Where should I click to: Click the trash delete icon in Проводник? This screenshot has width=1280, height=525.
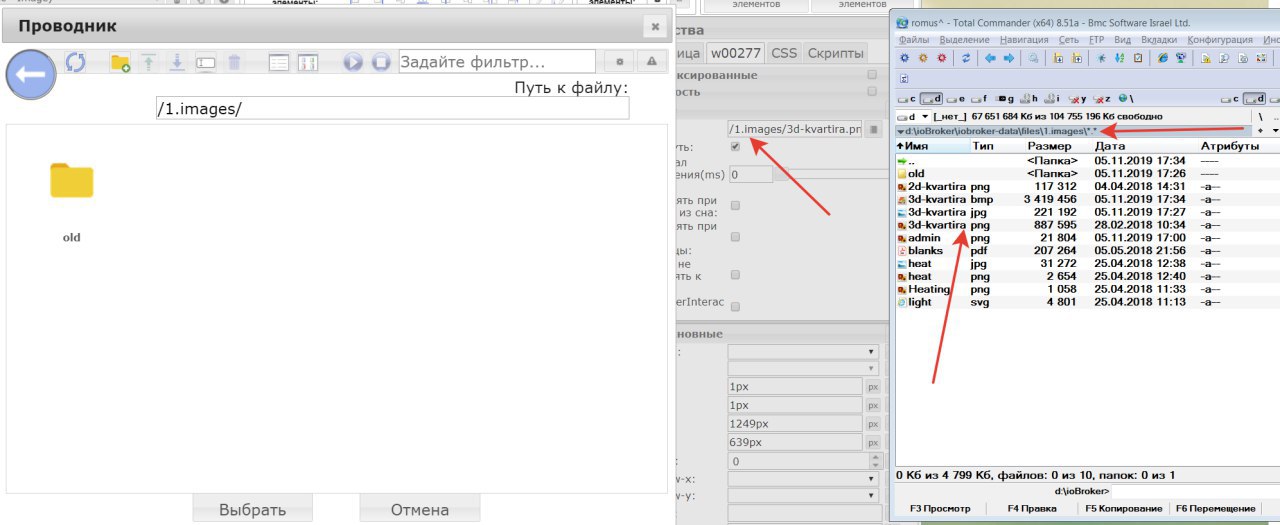point(234,62)
